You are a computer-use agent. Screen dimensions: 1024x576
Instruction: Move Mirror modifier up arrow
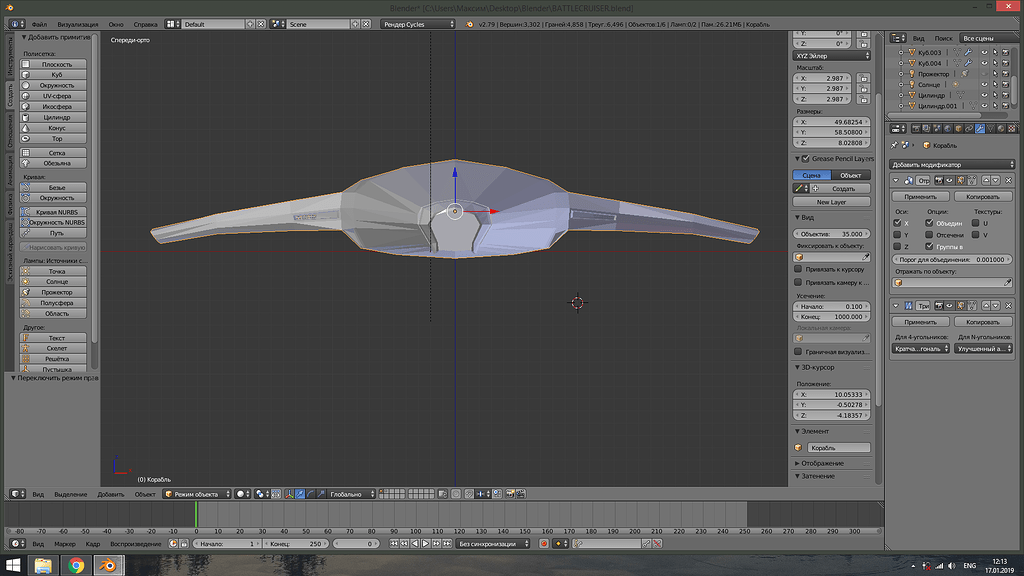click(x=986, y=180)
